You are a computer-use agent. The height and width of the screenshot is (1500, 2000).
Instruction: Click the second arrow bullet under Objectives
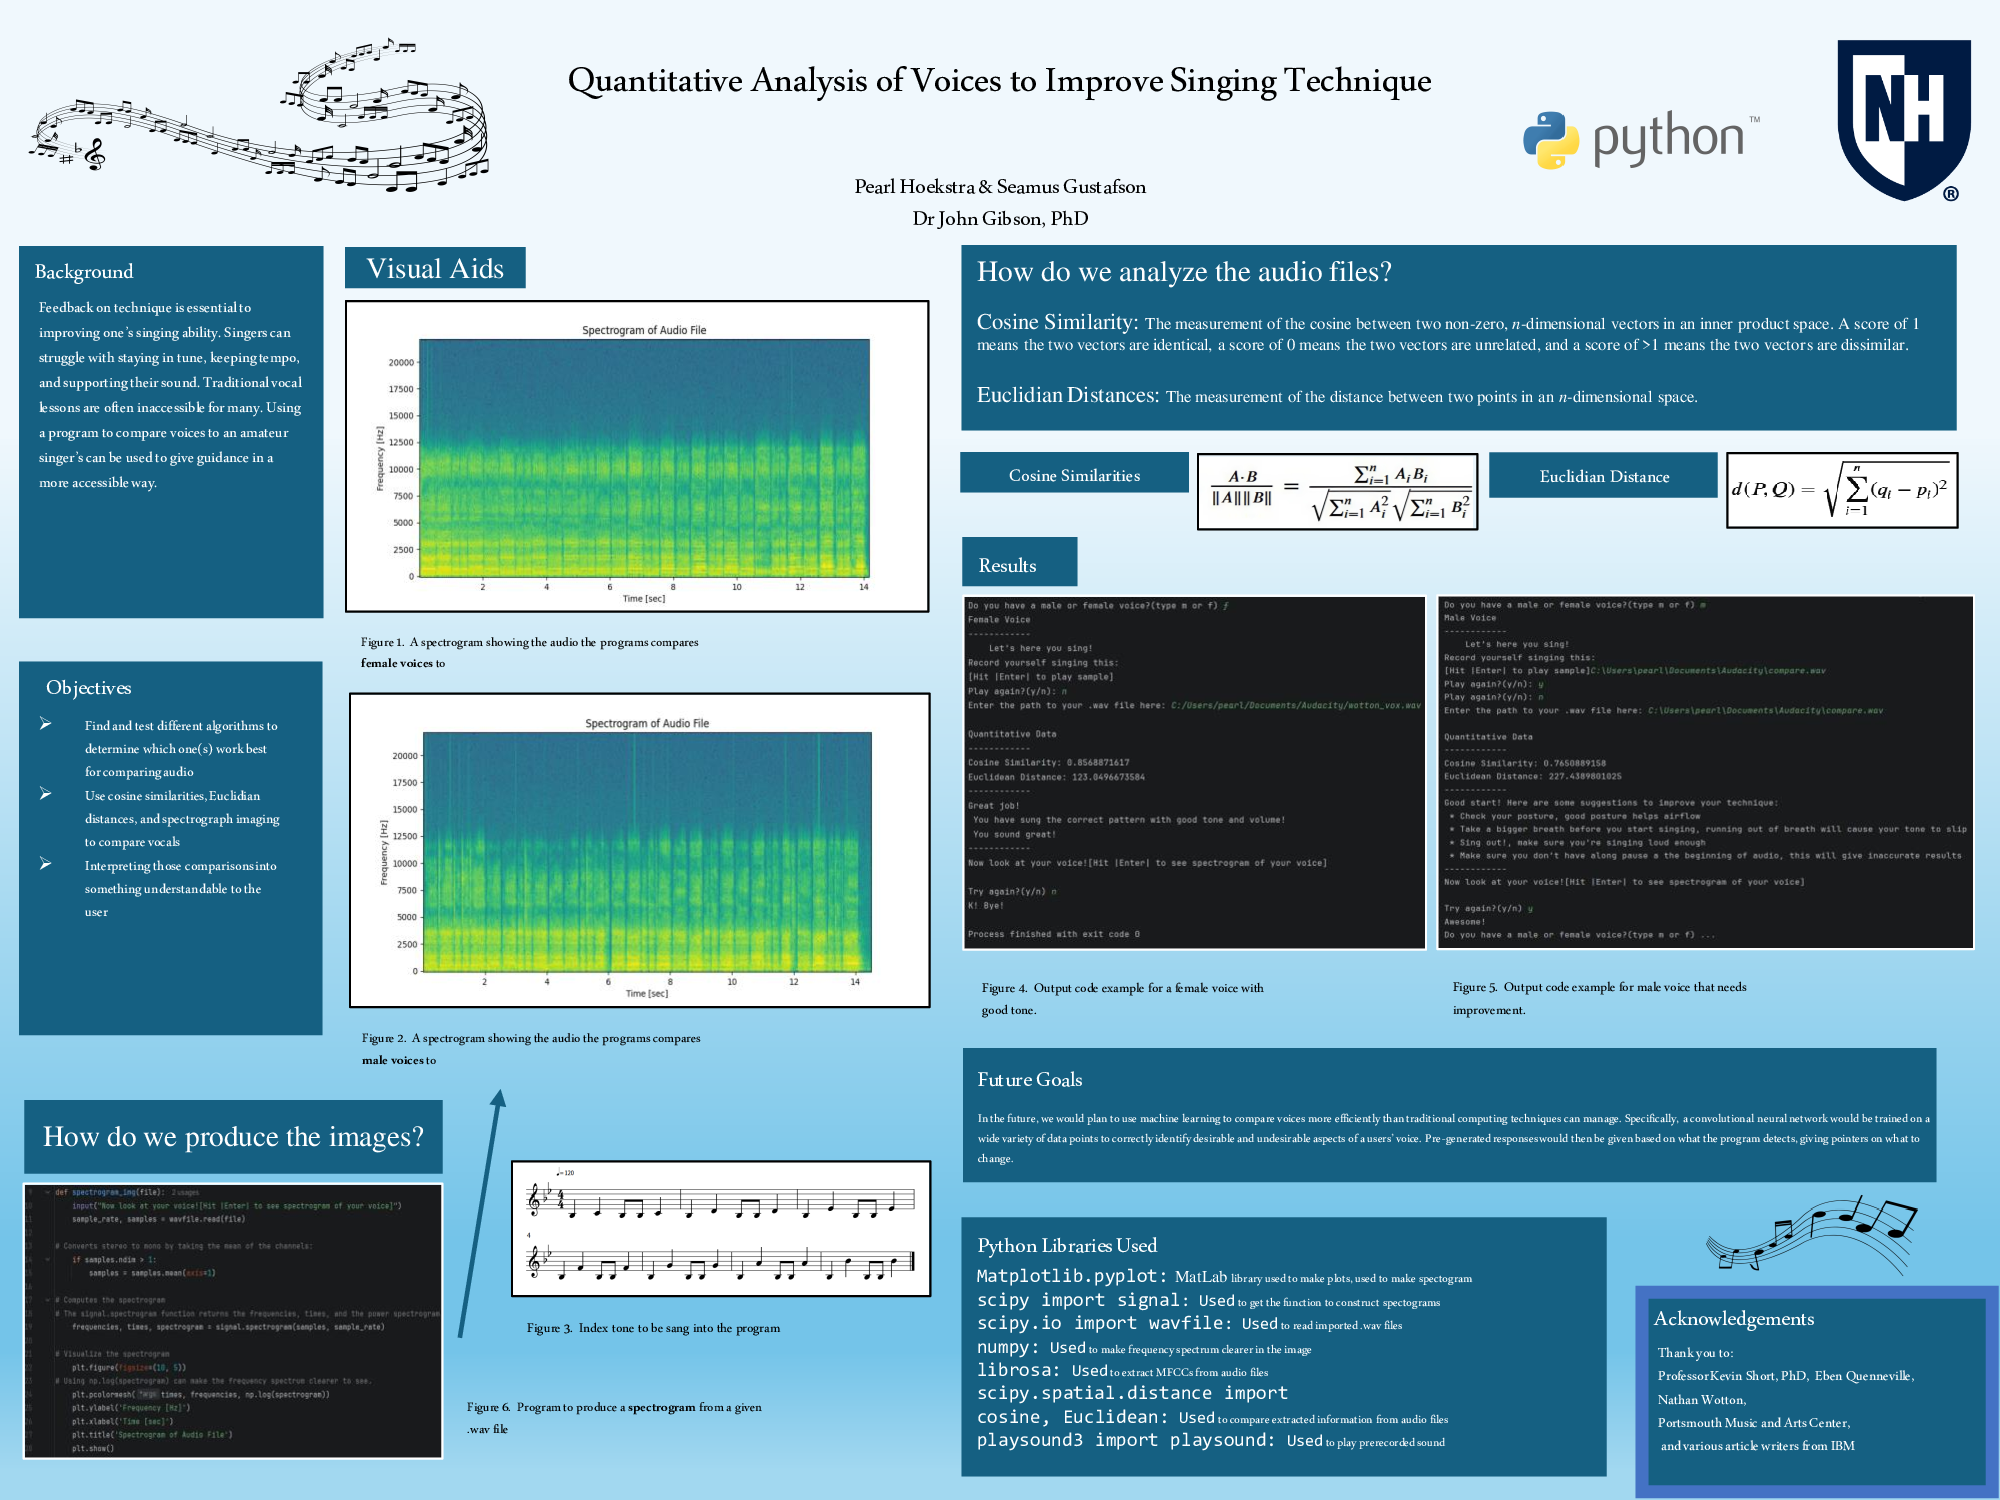46,793
